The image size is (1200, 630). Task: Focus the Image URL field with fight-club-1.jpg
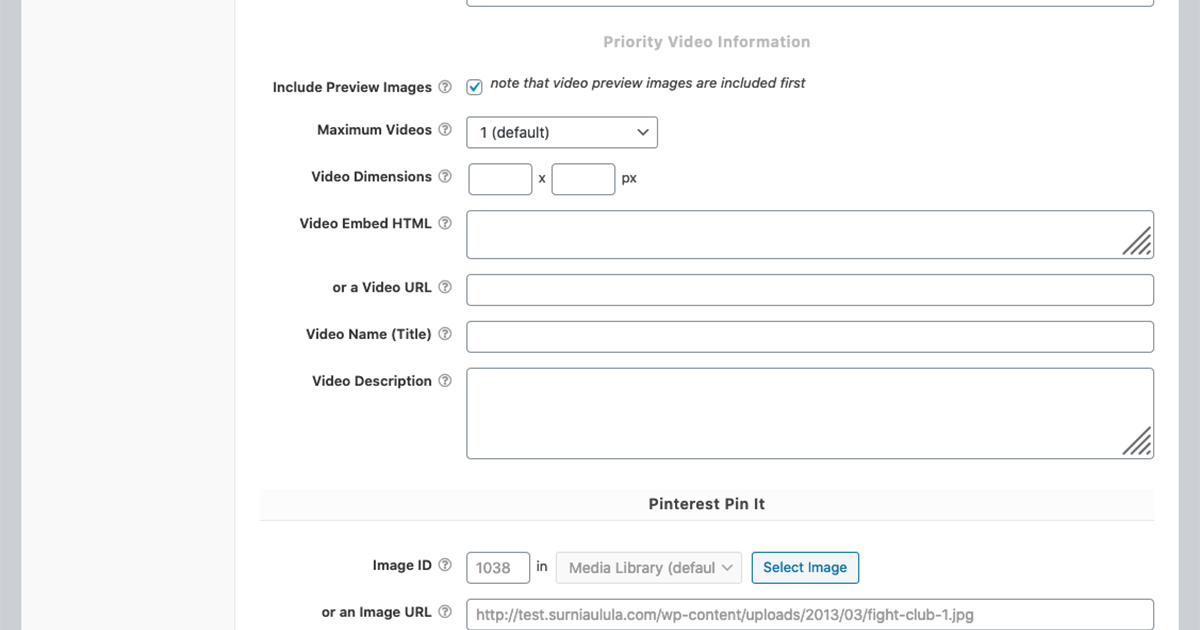pos(810,614)
